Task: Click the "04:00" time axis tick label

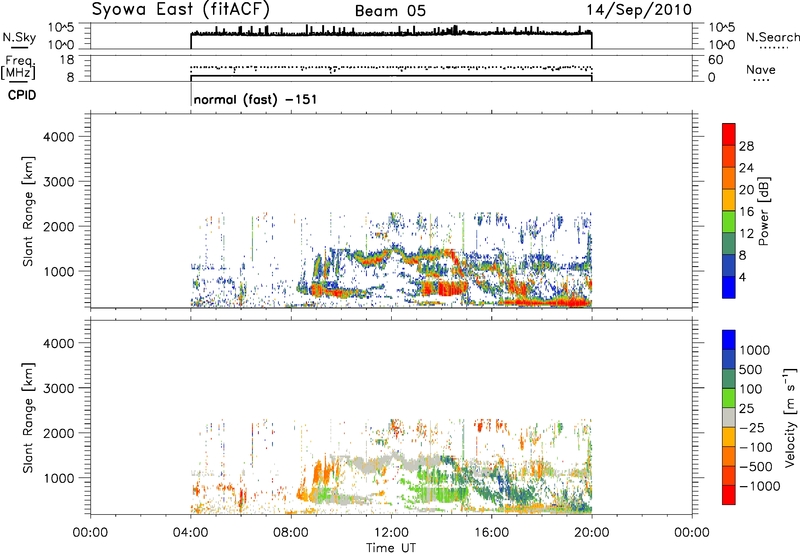Action: 190,533
